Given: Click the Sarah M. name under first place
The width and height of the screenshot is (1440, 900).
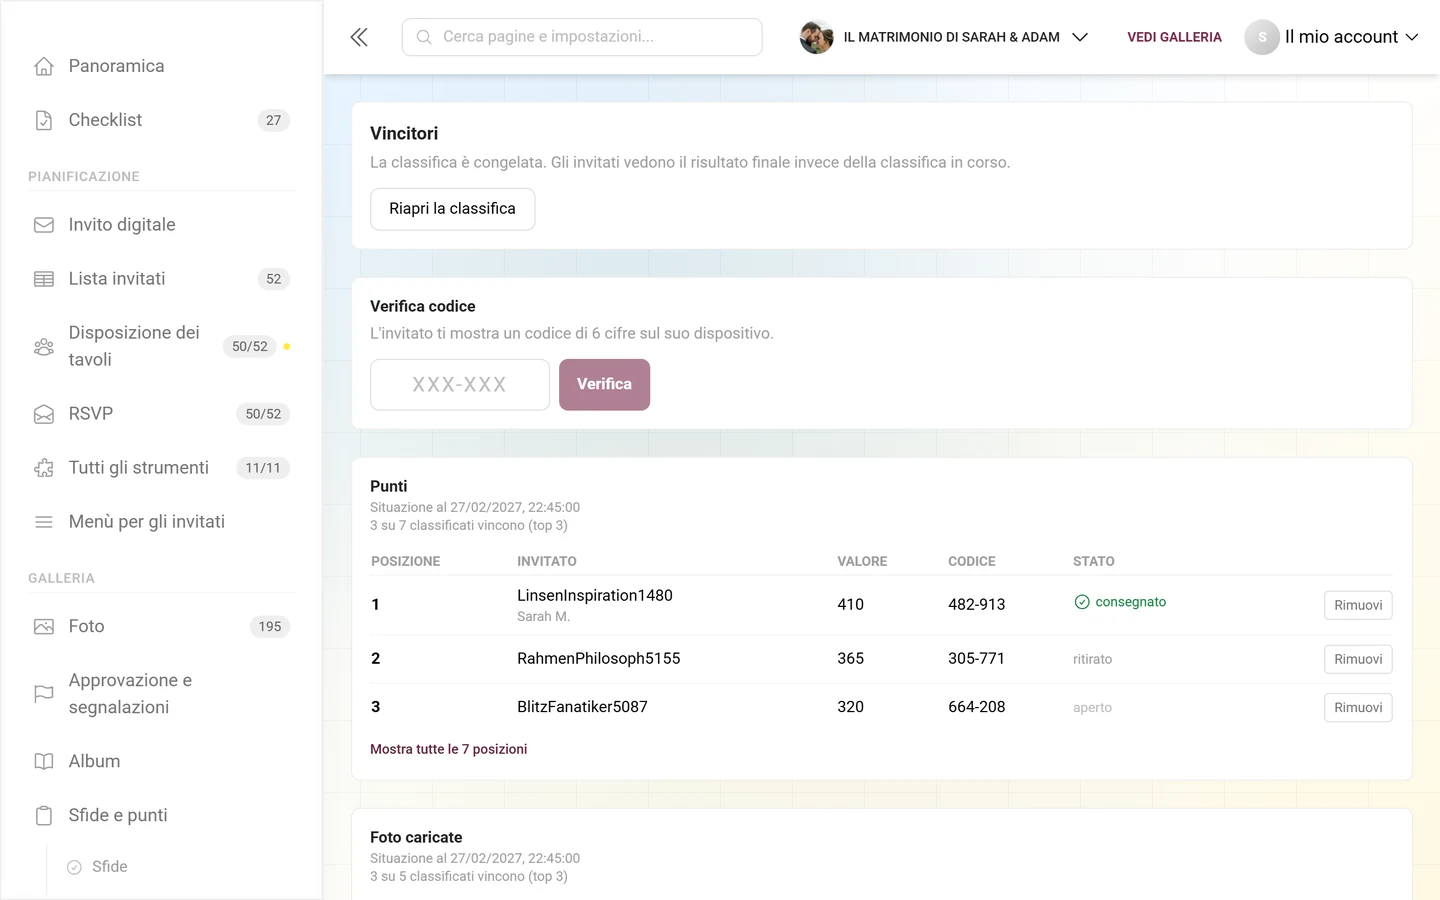Looking at the screenshot, I should click(x=543, y=617).
